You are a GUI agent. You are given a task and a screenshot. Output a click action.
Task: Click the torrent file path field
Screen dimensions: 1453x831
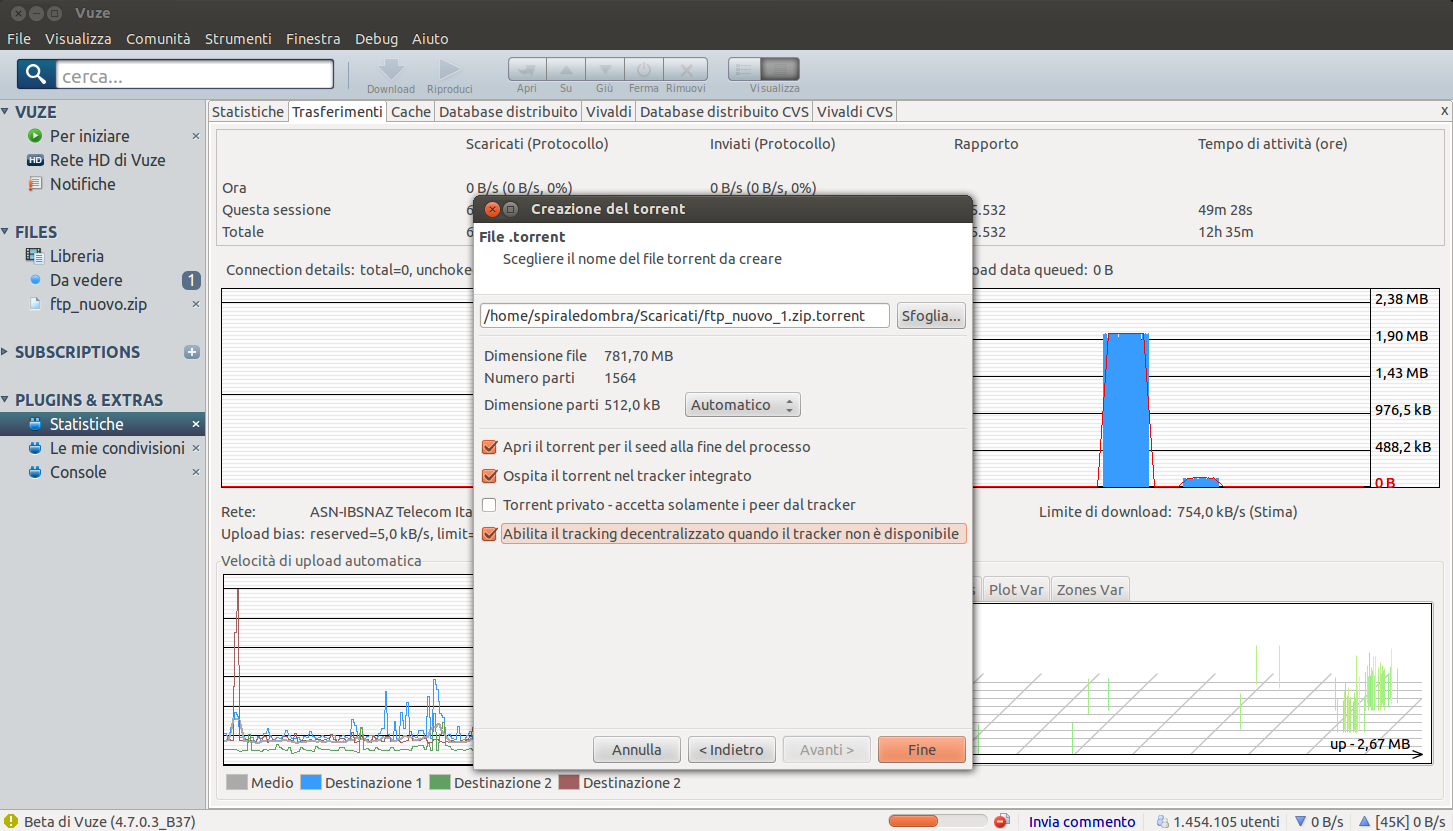click(x=685, y=316)
